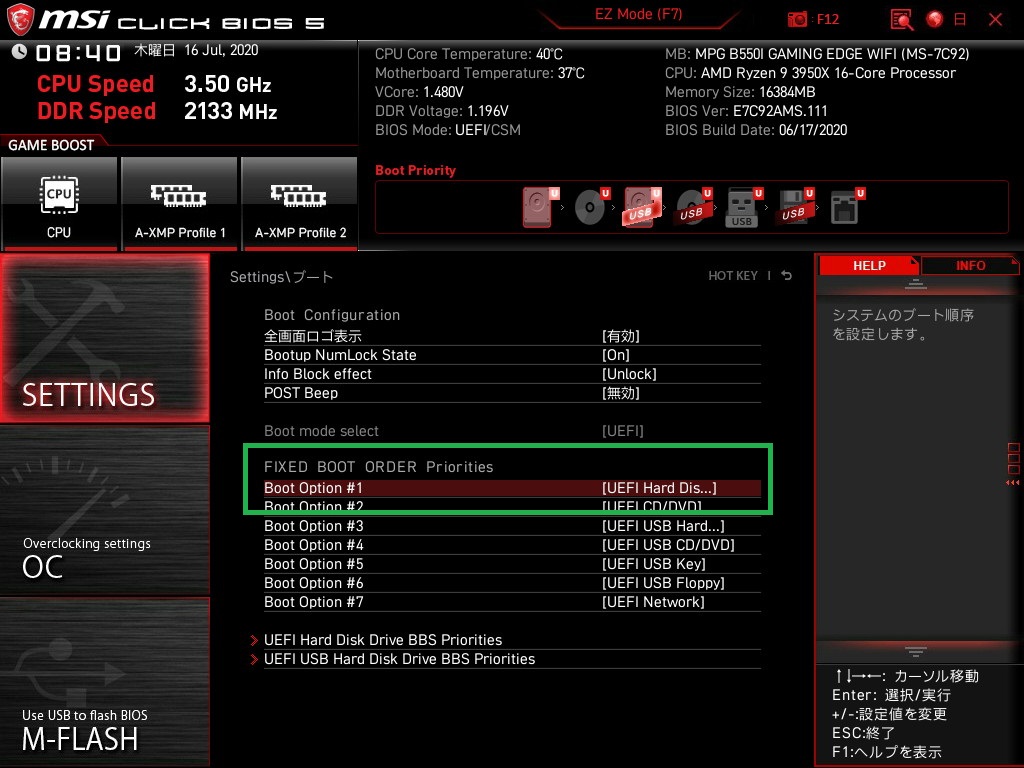Switch to the HELP tab
This screenshot has height=768, width=1024.
pos(869,266)
